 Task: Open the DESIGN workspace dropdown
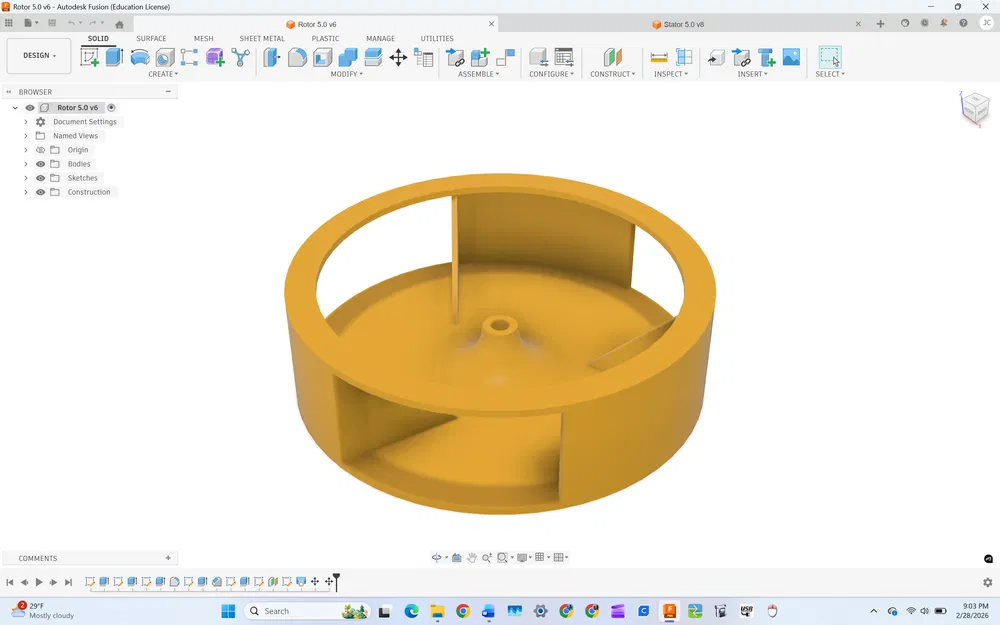39,55
